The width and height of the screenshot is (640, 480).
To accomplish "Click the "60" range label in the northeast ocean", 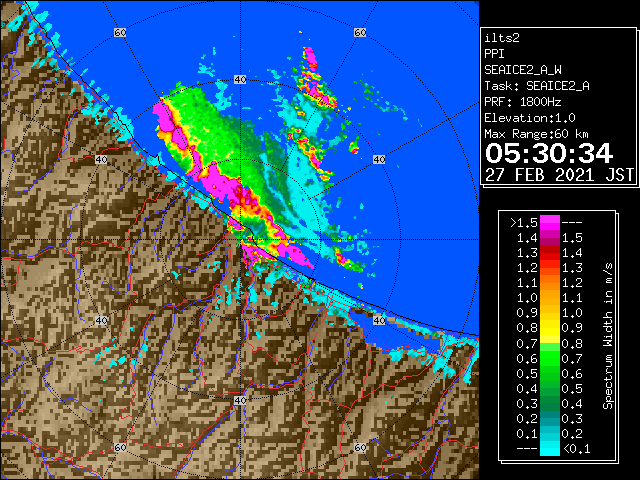I will tap(360, 32).
